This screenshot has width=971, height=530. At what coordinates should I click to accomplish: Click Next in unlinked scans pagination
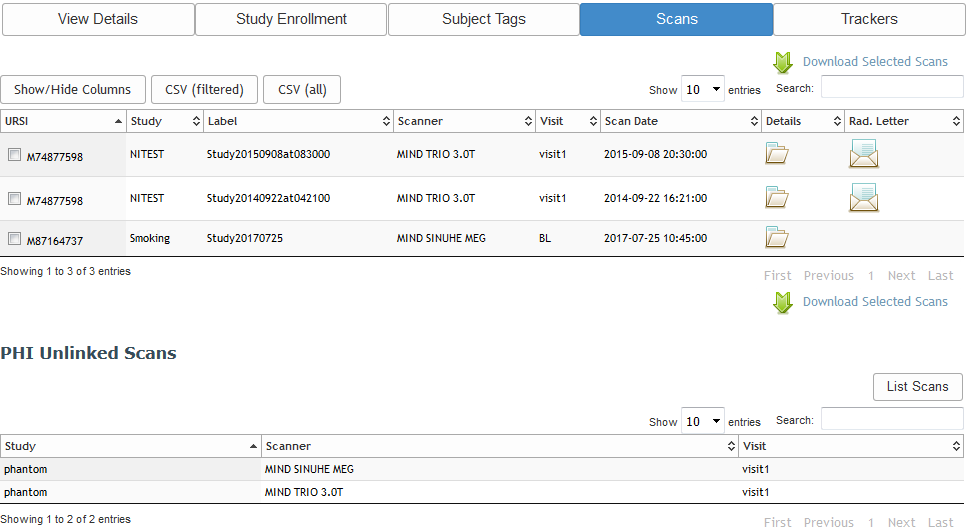pyautogui.click(x=901, y=523)
